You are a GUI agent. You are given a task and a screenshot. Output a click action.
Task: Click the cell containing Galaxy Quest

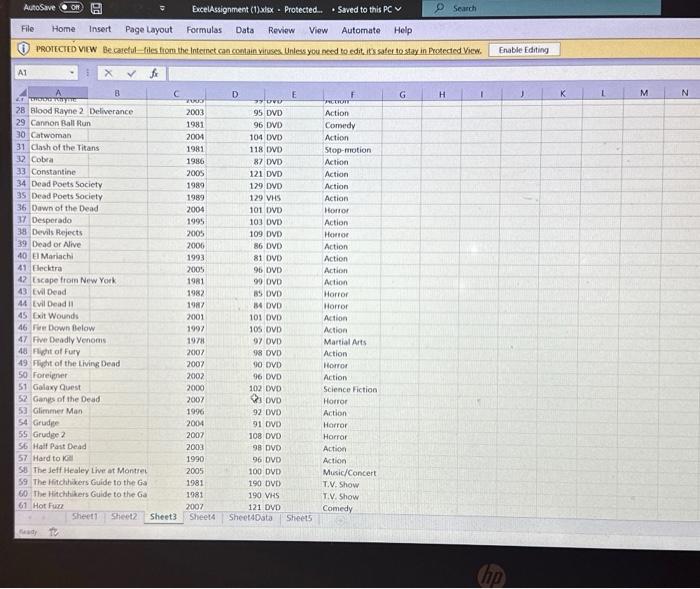click(x=60, y=387)
